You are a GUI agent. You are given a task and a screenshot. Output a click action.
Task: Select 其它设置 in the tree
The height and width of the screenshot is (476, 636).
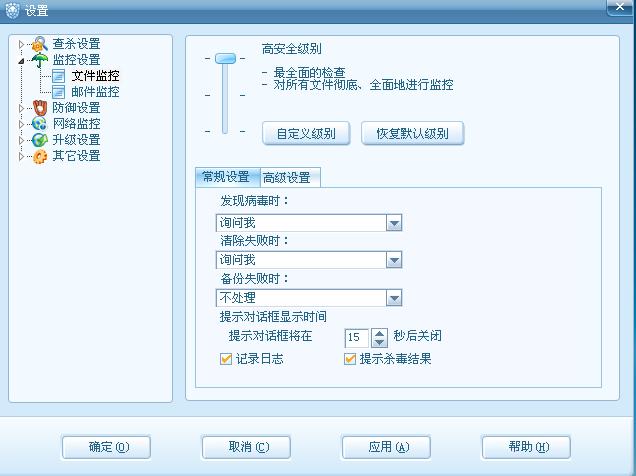(x=77, y=156)
